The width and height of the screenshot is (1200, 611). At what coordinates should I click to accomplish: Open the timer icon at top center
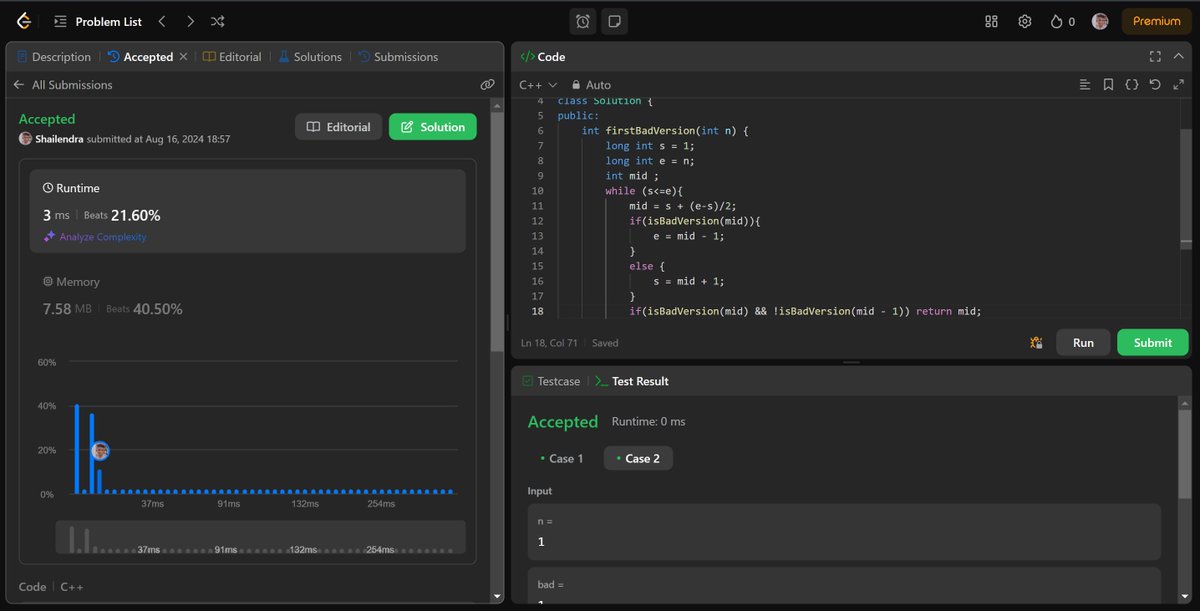click(x=581, y=20)
